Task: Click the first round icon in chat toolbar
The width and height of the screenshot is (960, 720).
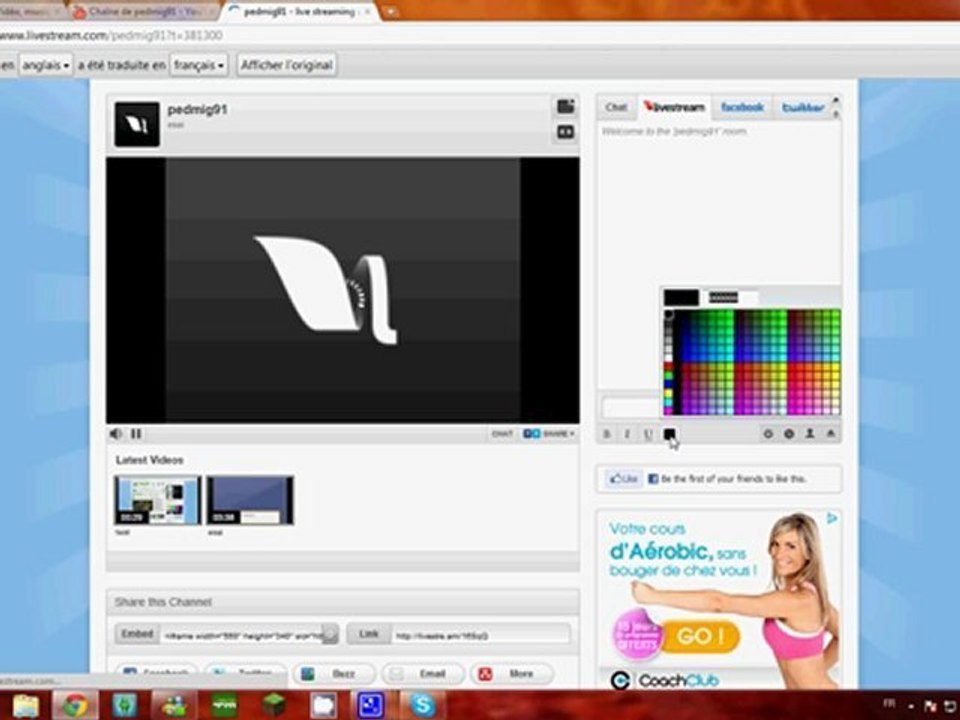Action: (x=768, y=433)
